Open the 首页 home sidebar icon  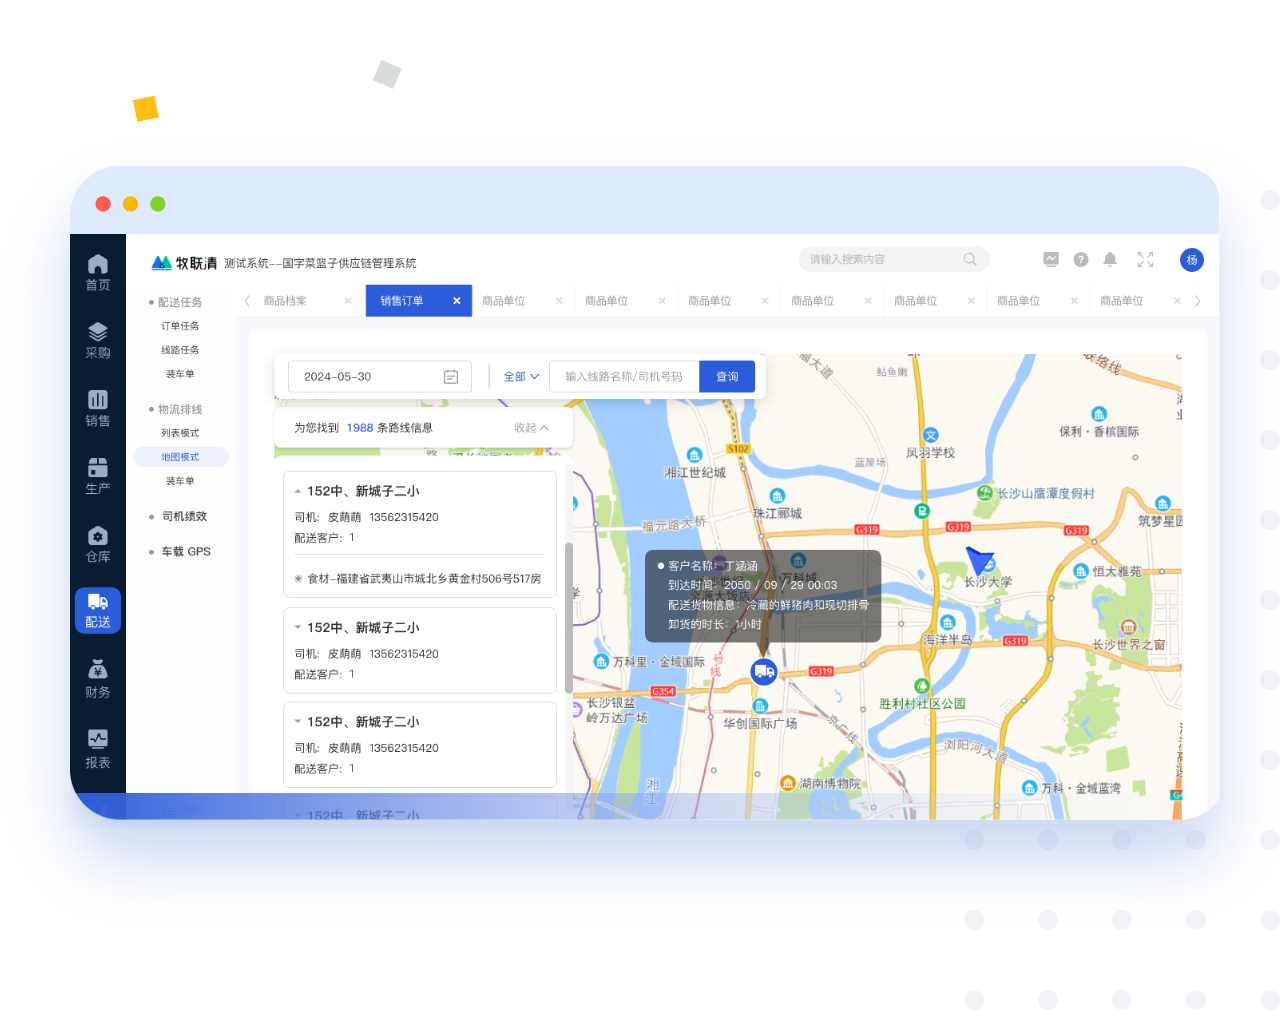tap(98, 272)
